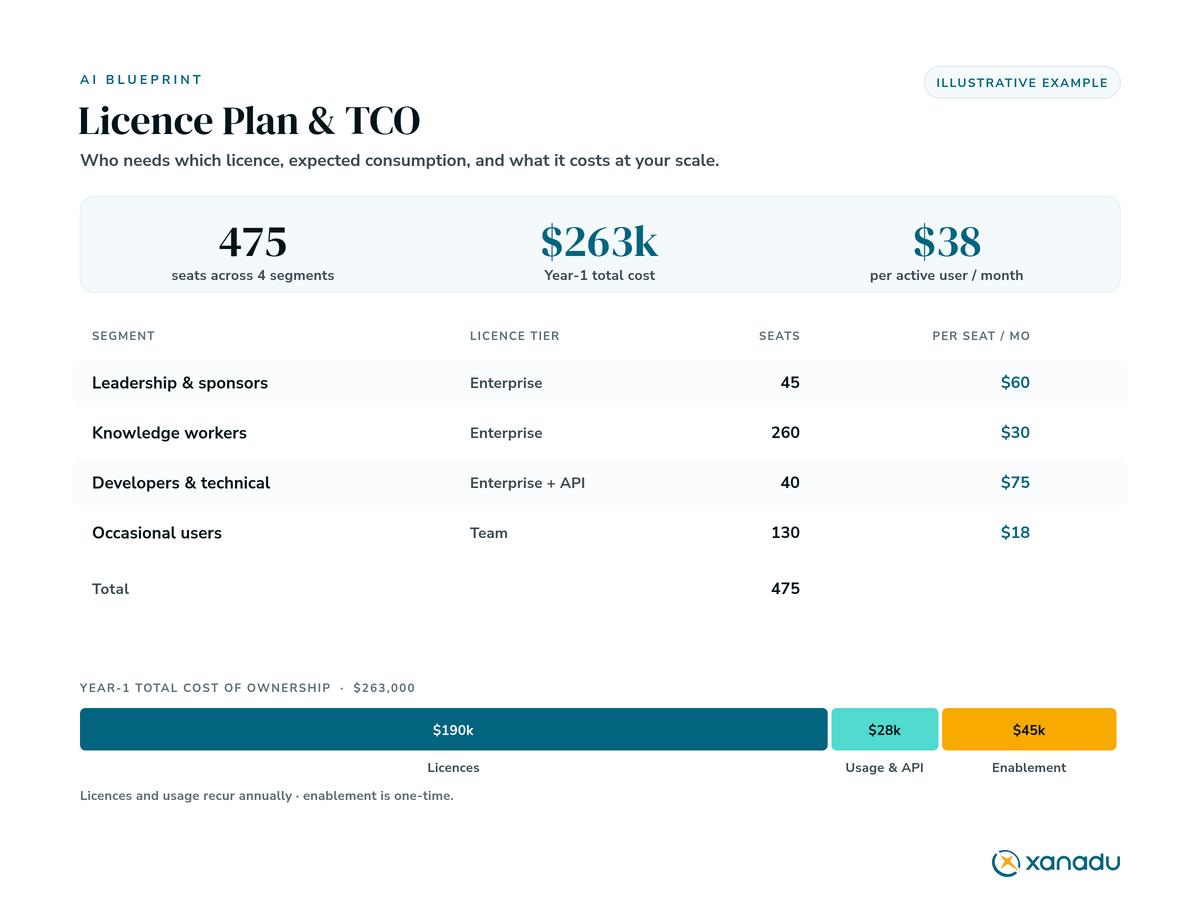Click 'seats across 4 segments' caption
The width and height of the screenshot is (1200, 900).
tap(253, 275)
